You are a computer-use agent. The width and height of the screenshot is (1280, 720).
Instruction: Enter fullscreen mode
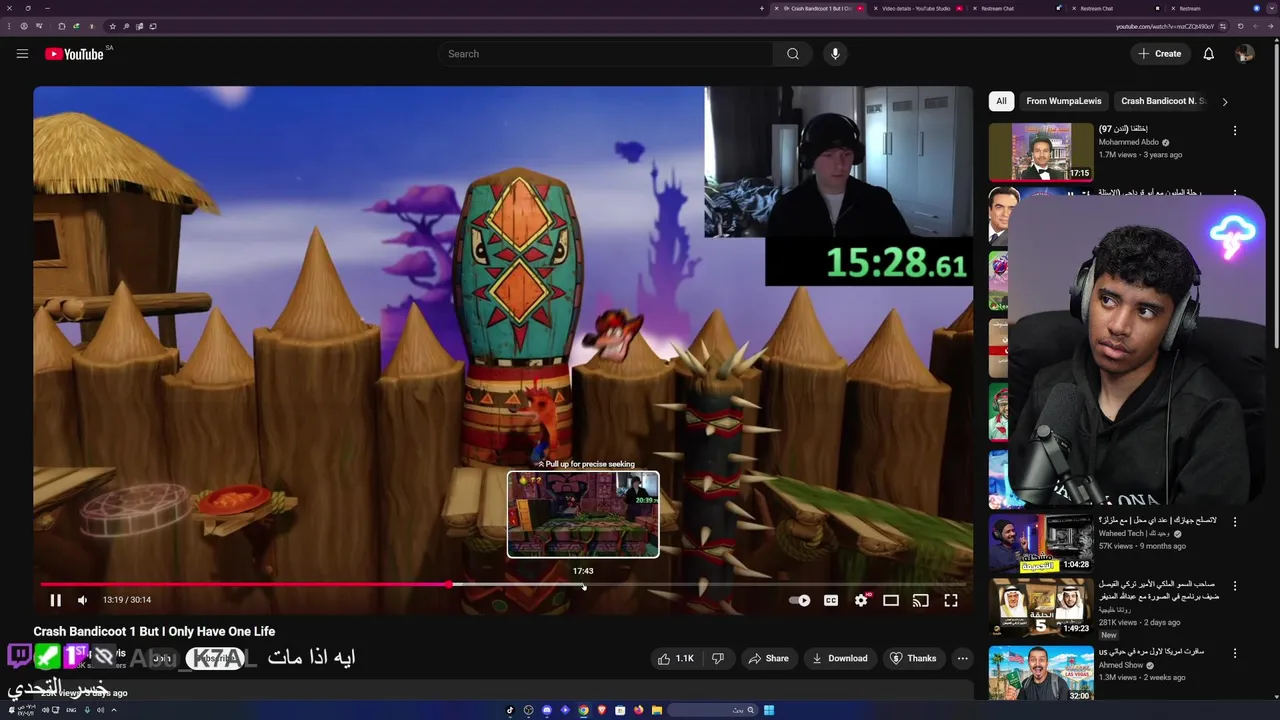click(x=951, y=600)
